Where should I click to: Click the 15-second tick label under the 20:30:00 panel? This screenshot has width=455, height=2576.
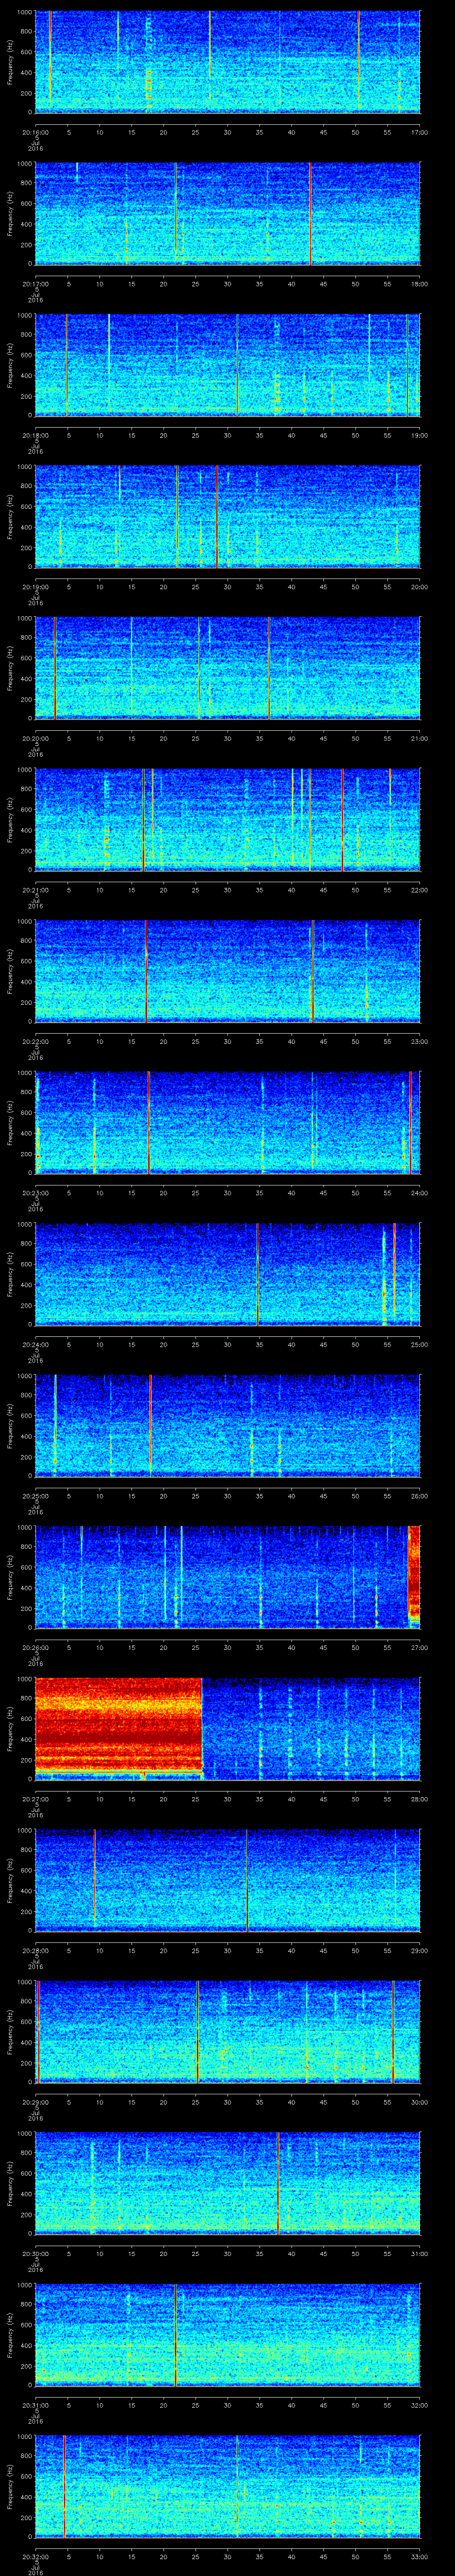pos(131,2253)
